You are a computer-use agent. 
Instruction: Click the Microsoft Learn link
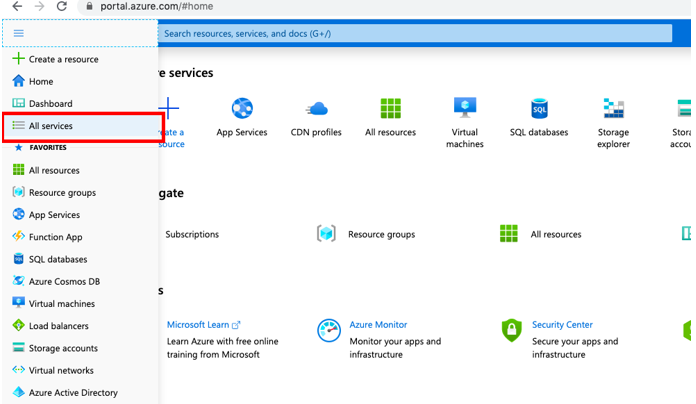[x=198, y=325]
